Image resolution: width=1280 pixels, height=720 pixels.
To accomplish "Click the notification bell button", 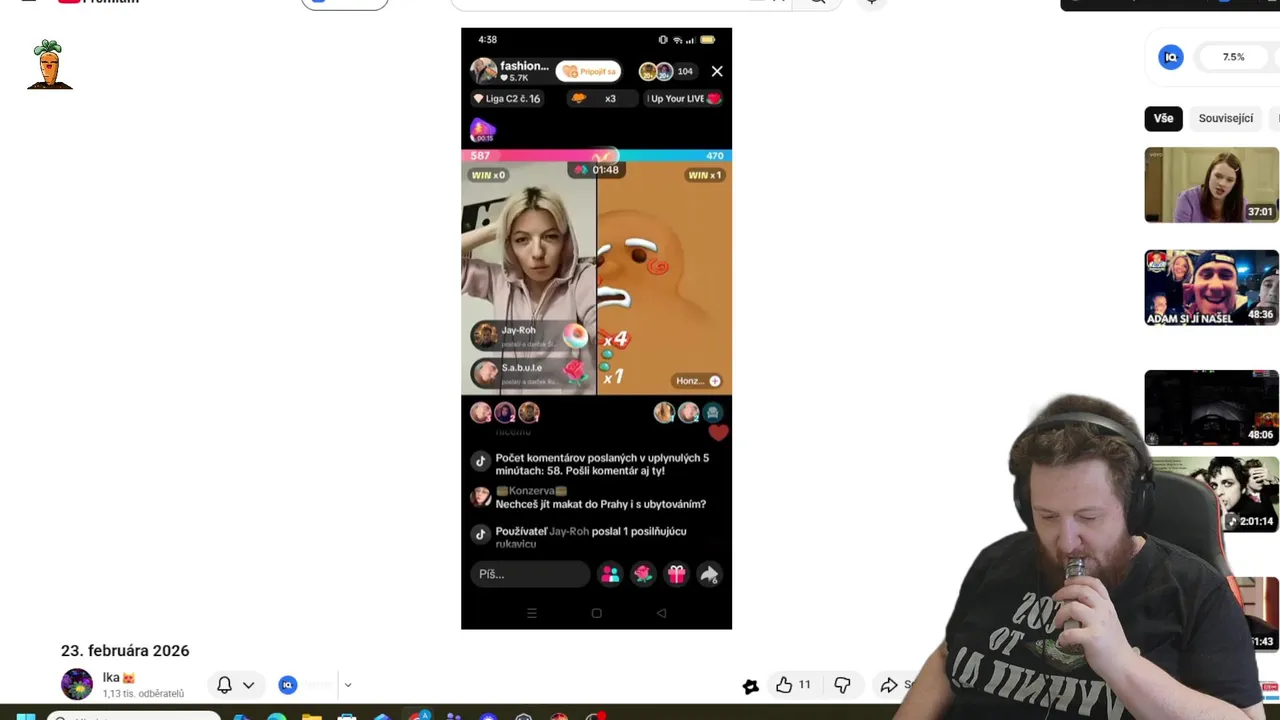I will click(x=224, y=685).
